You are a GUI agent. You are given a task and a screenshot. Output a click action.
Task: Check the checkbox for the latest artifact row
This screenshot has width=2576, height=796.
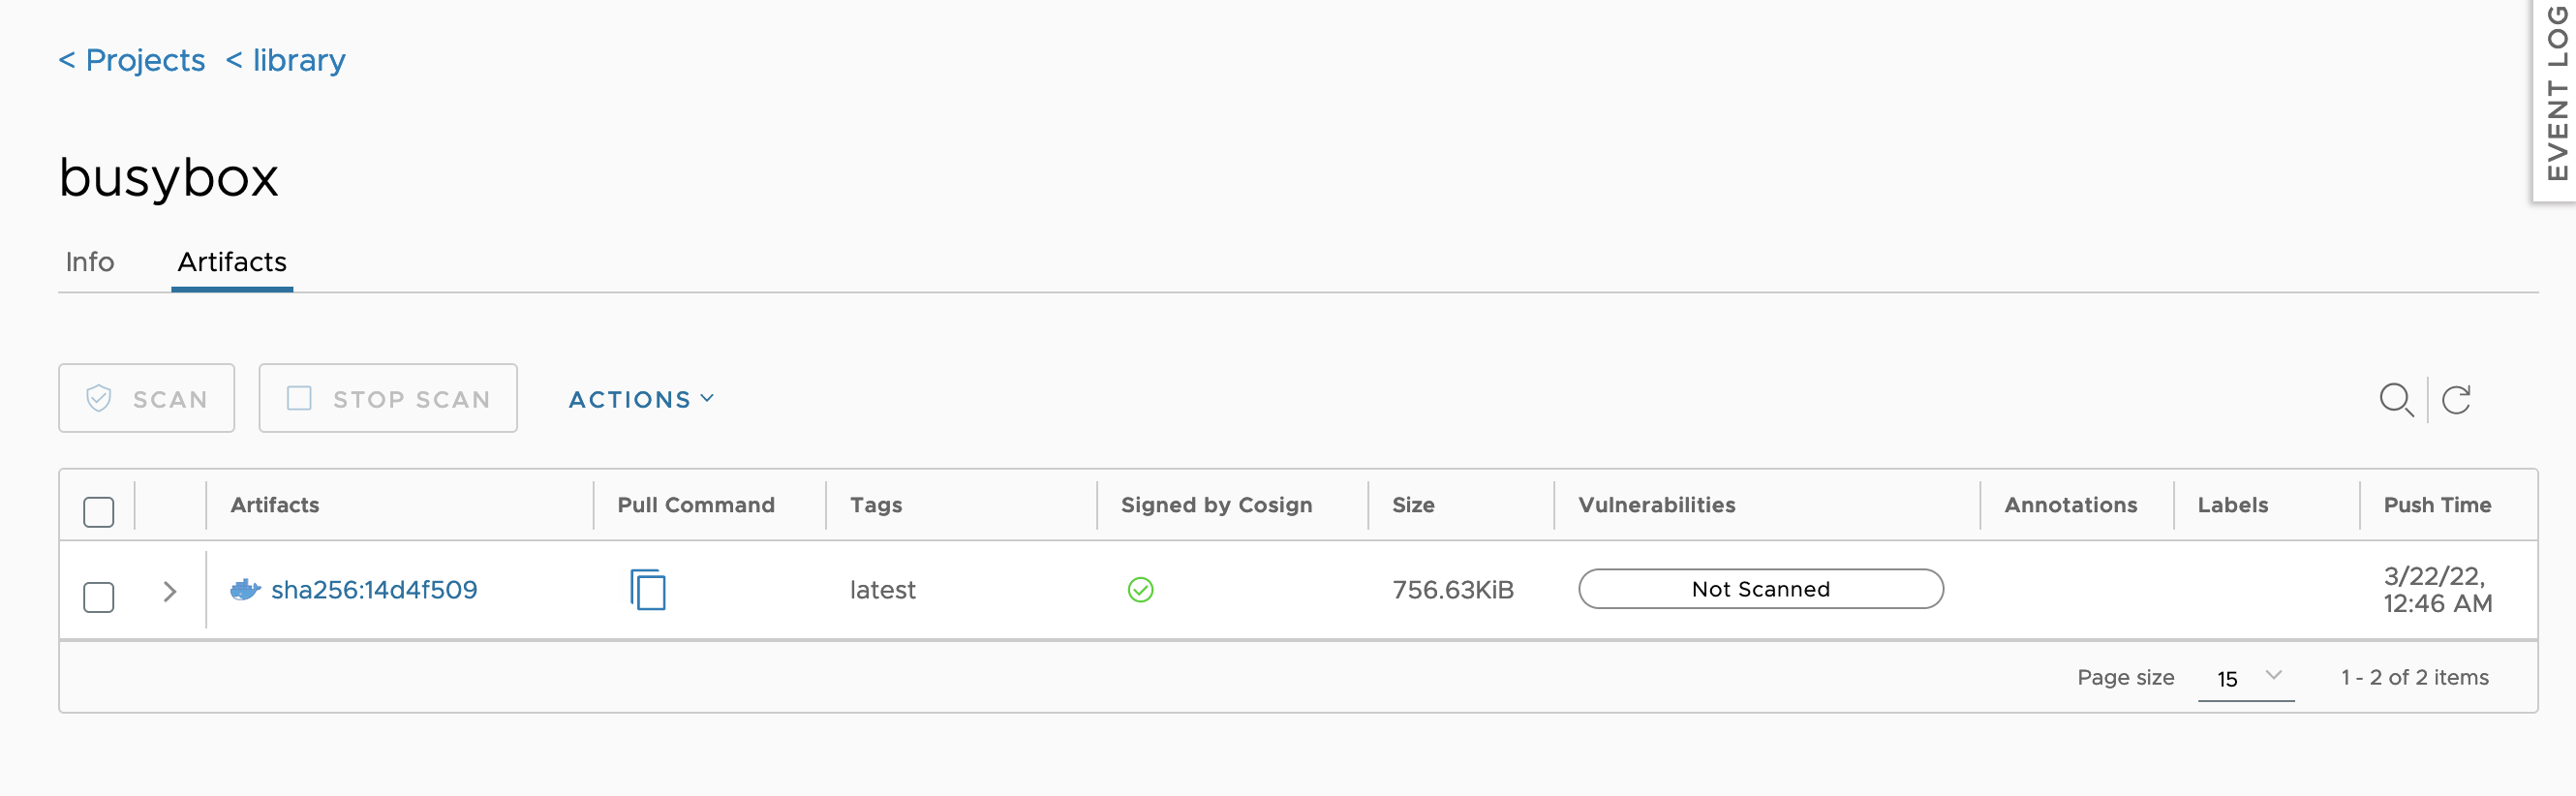click(98, 597)
